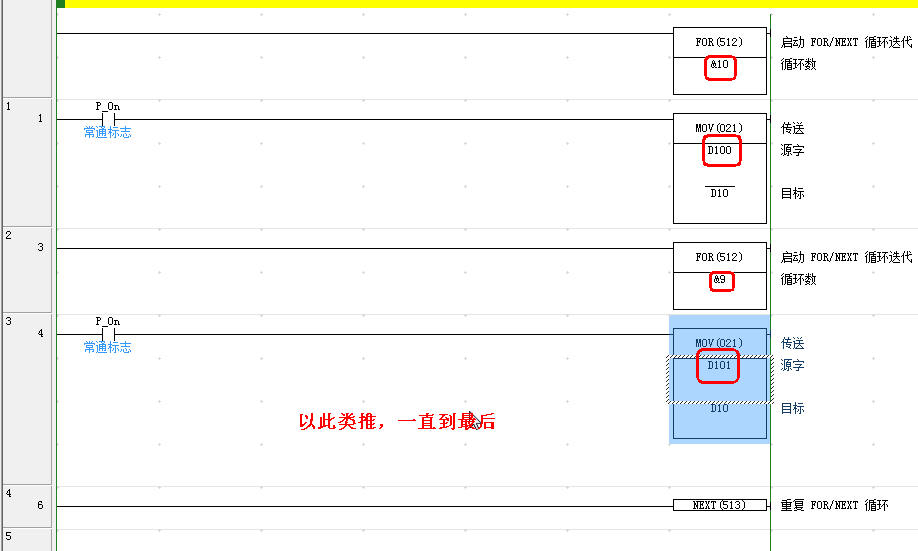Select the P_On contact in rung 3
Image resolution: width=918 pixels, height=551 pixels.
tap(108, 334)
